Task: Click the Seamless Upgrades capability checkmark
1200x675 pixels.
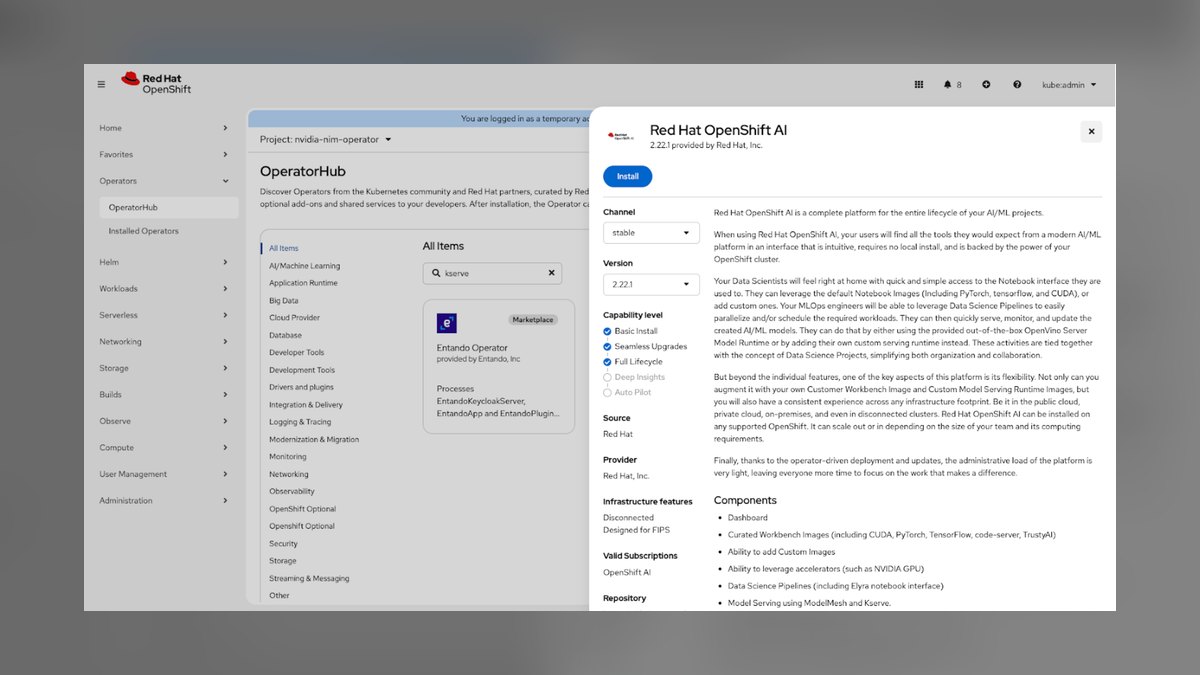Action: (607, 346)
